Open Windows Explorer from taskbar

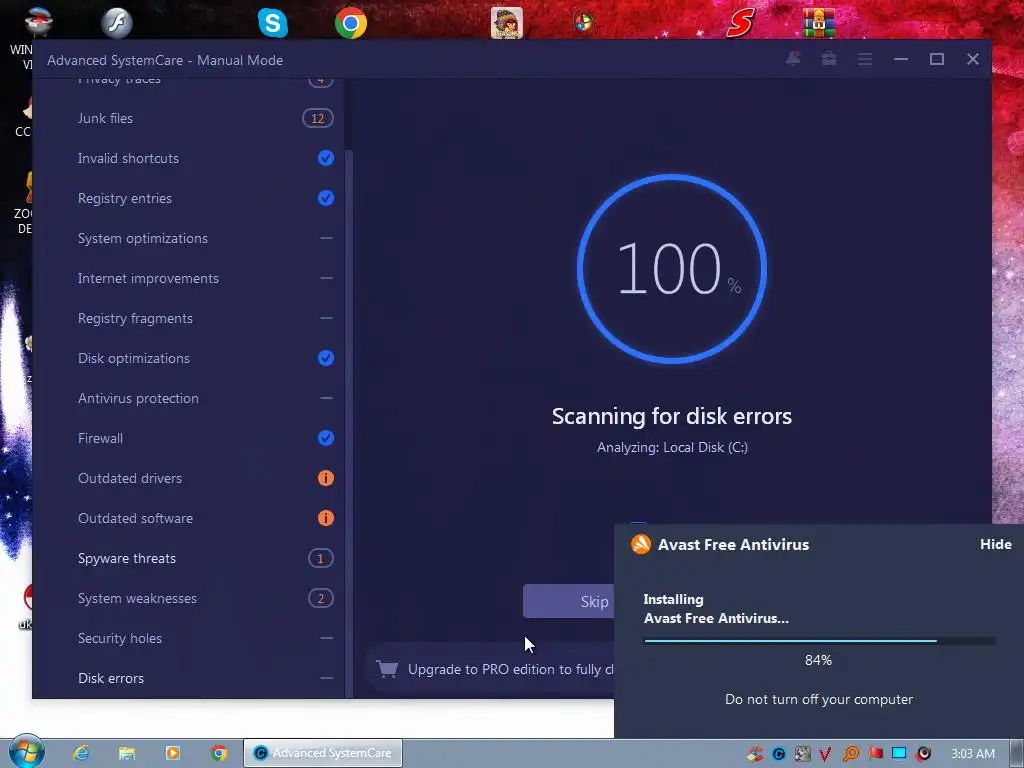tap(127, 753)
